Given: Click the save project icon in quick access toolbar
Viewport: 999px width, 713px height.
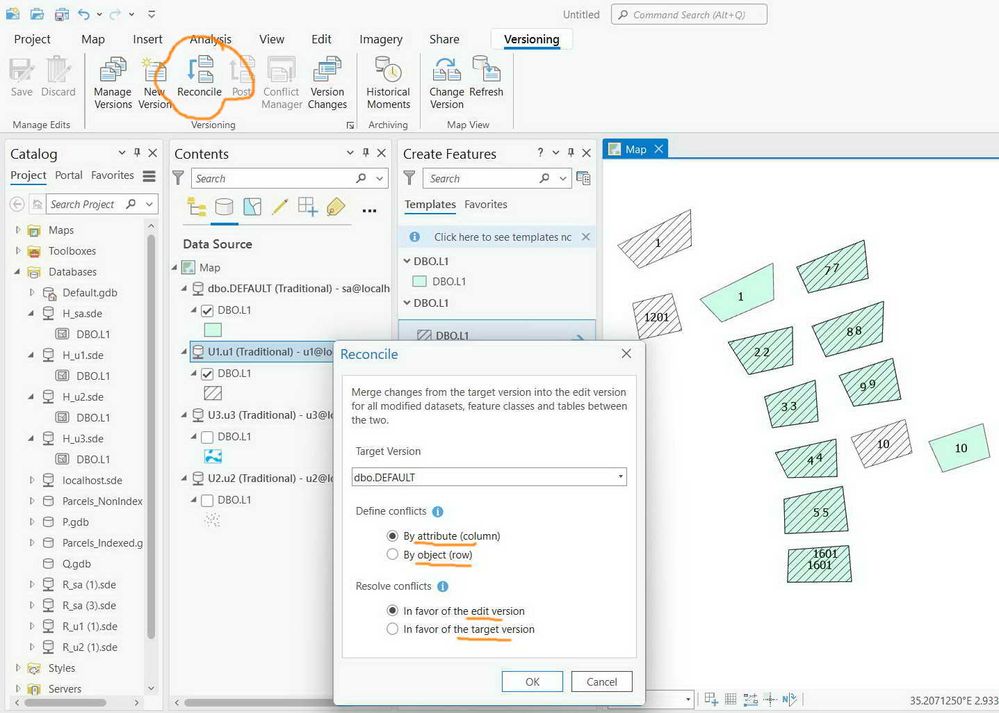Looking at the screenshot, I should click(x=61, y=13).
